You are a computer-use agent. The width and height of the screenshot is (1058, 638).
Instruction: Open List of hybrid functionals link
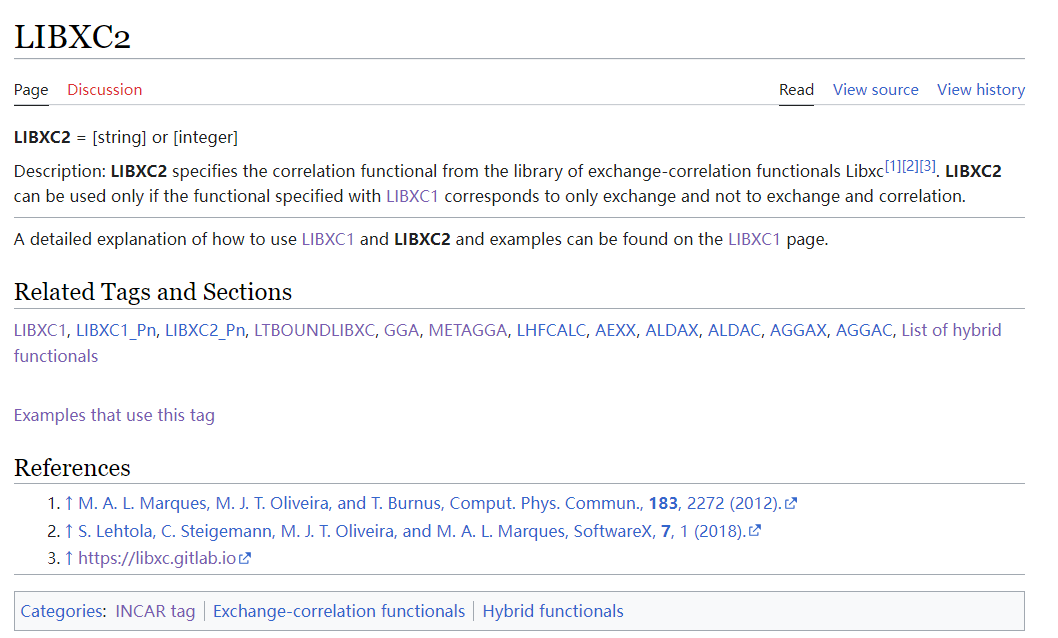tap(951, 330)
